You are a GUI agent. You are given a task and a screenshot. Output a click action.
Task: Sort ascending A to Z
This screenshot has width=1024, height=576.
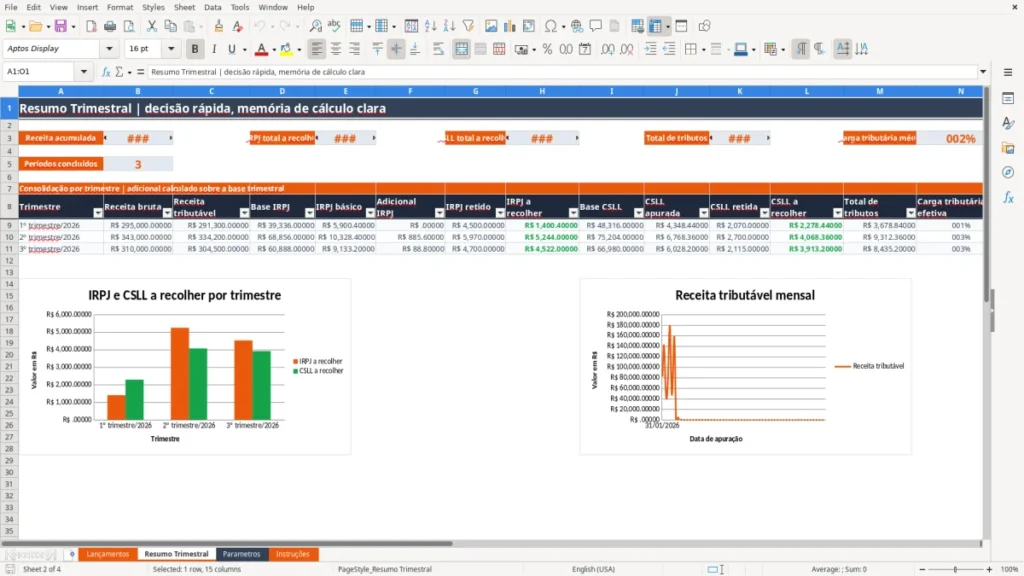tap(430, 26)
